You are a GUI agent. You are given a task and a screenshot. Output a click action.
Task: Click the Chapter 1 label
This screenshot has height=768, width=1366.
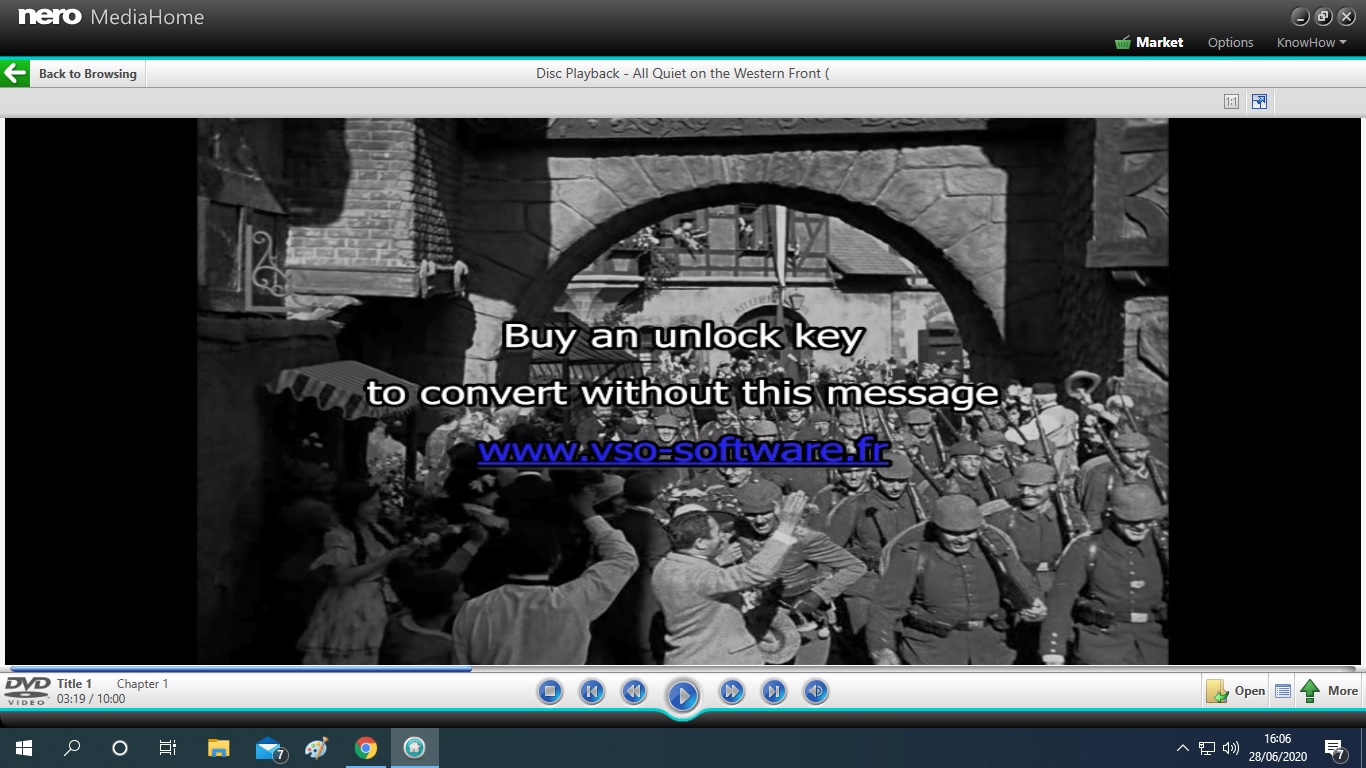pos(143,684)
